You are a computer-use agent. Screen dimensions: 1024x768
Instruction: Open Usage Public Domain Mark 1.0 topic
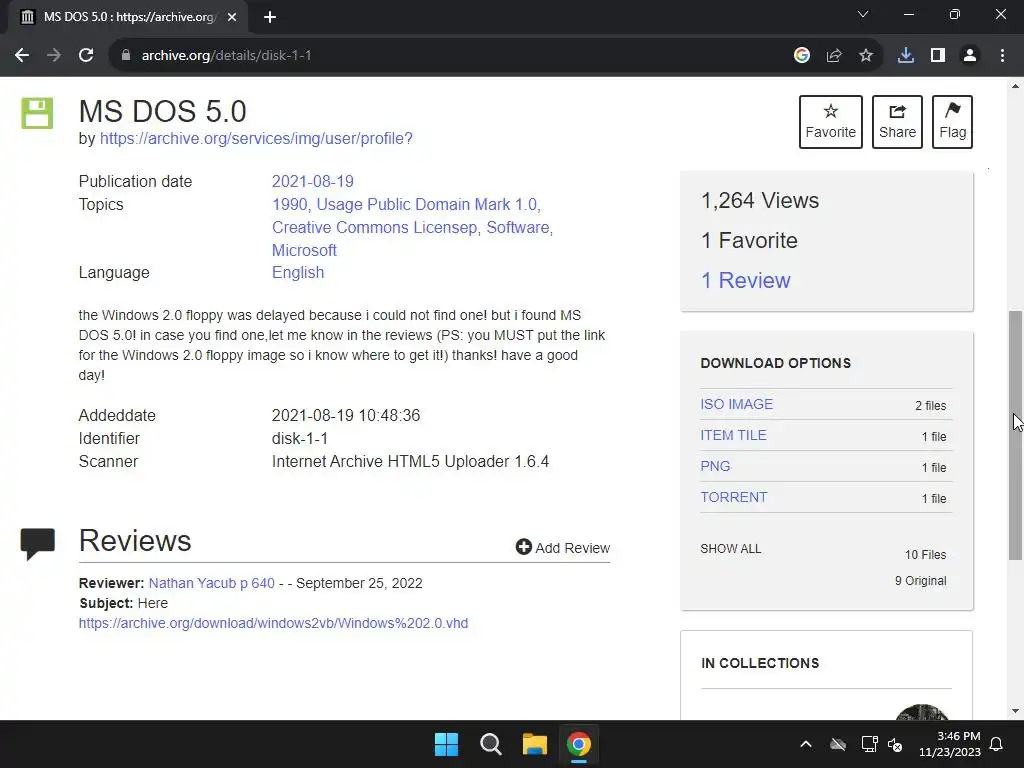click(x=426, y=204)
